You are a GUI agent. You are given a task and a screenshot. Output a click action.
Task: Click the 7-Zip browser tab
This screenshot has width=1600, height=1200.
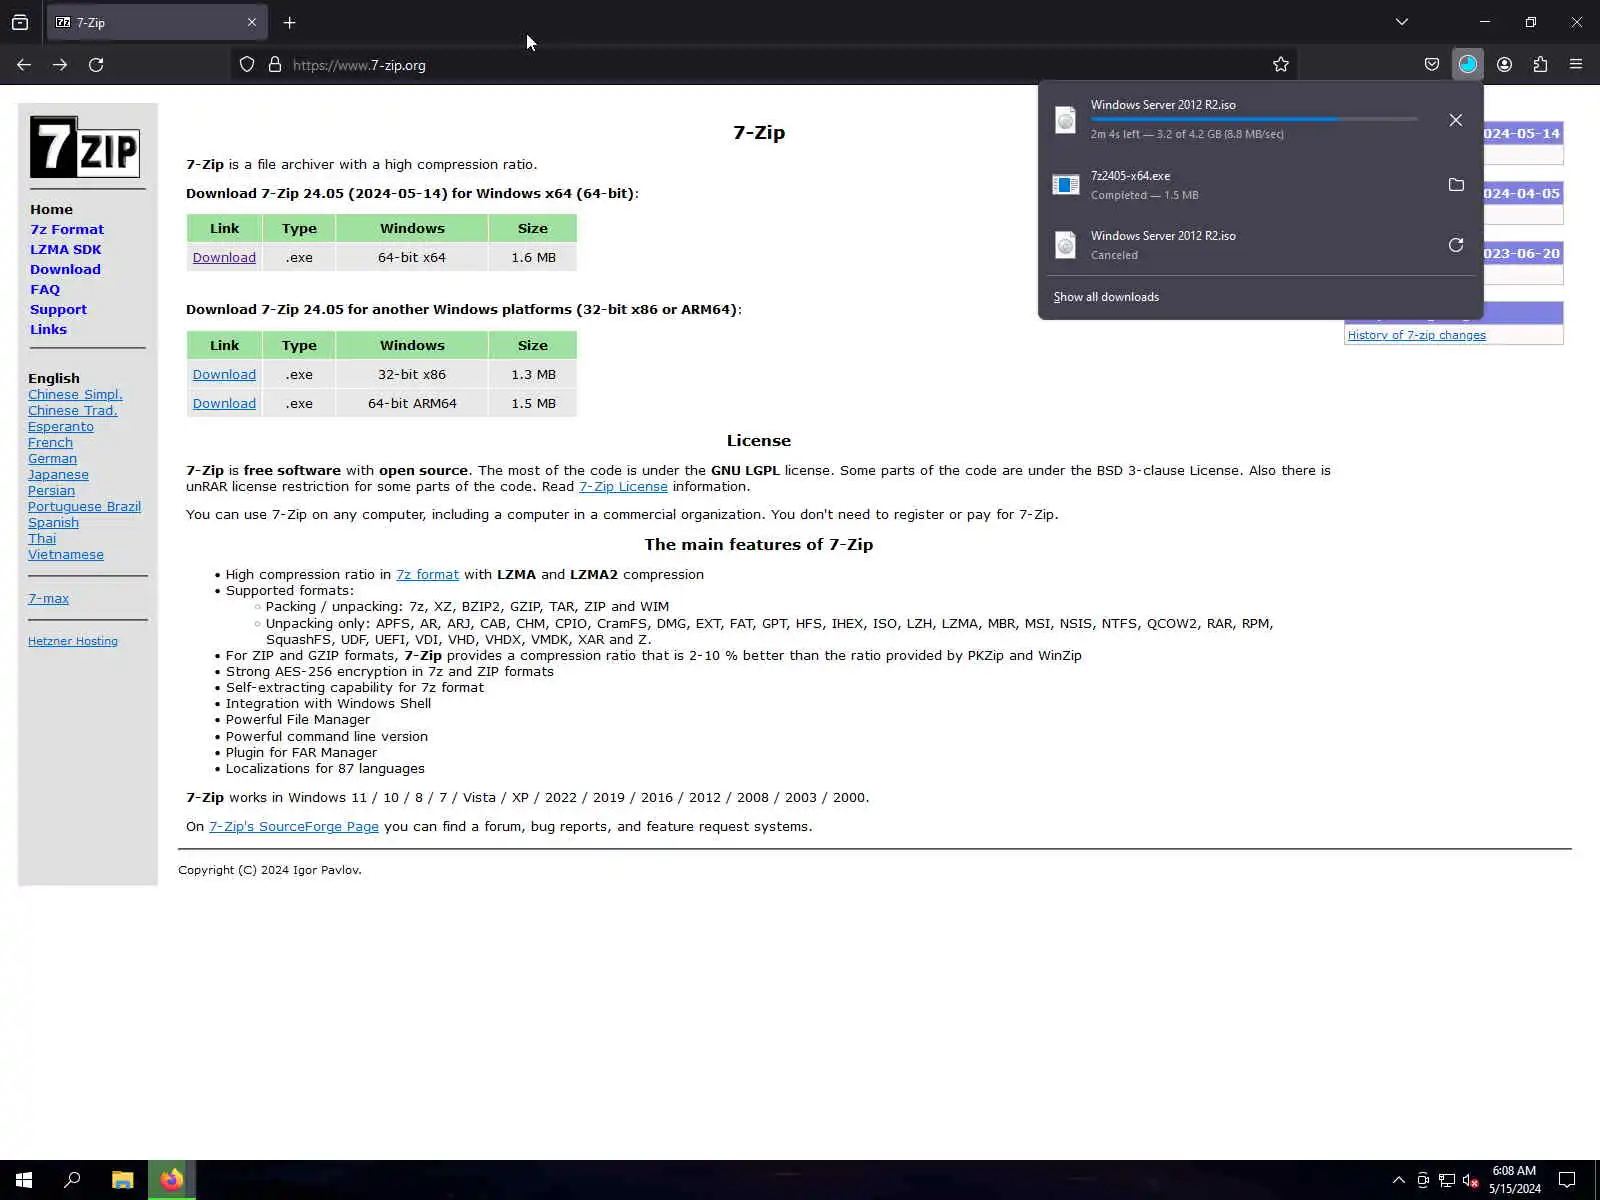click(157, 22)
